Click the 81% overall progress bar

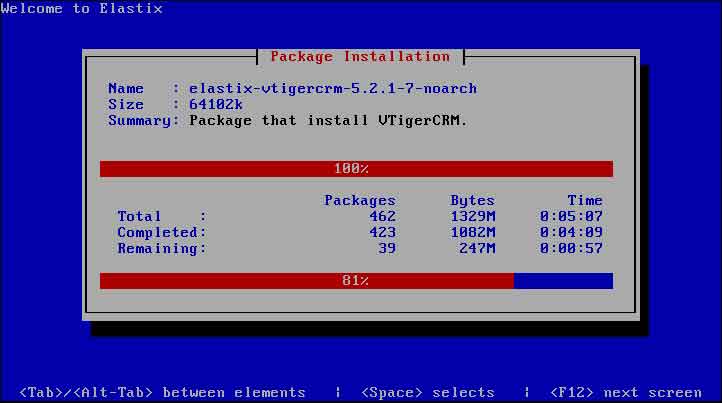point(356,280)
